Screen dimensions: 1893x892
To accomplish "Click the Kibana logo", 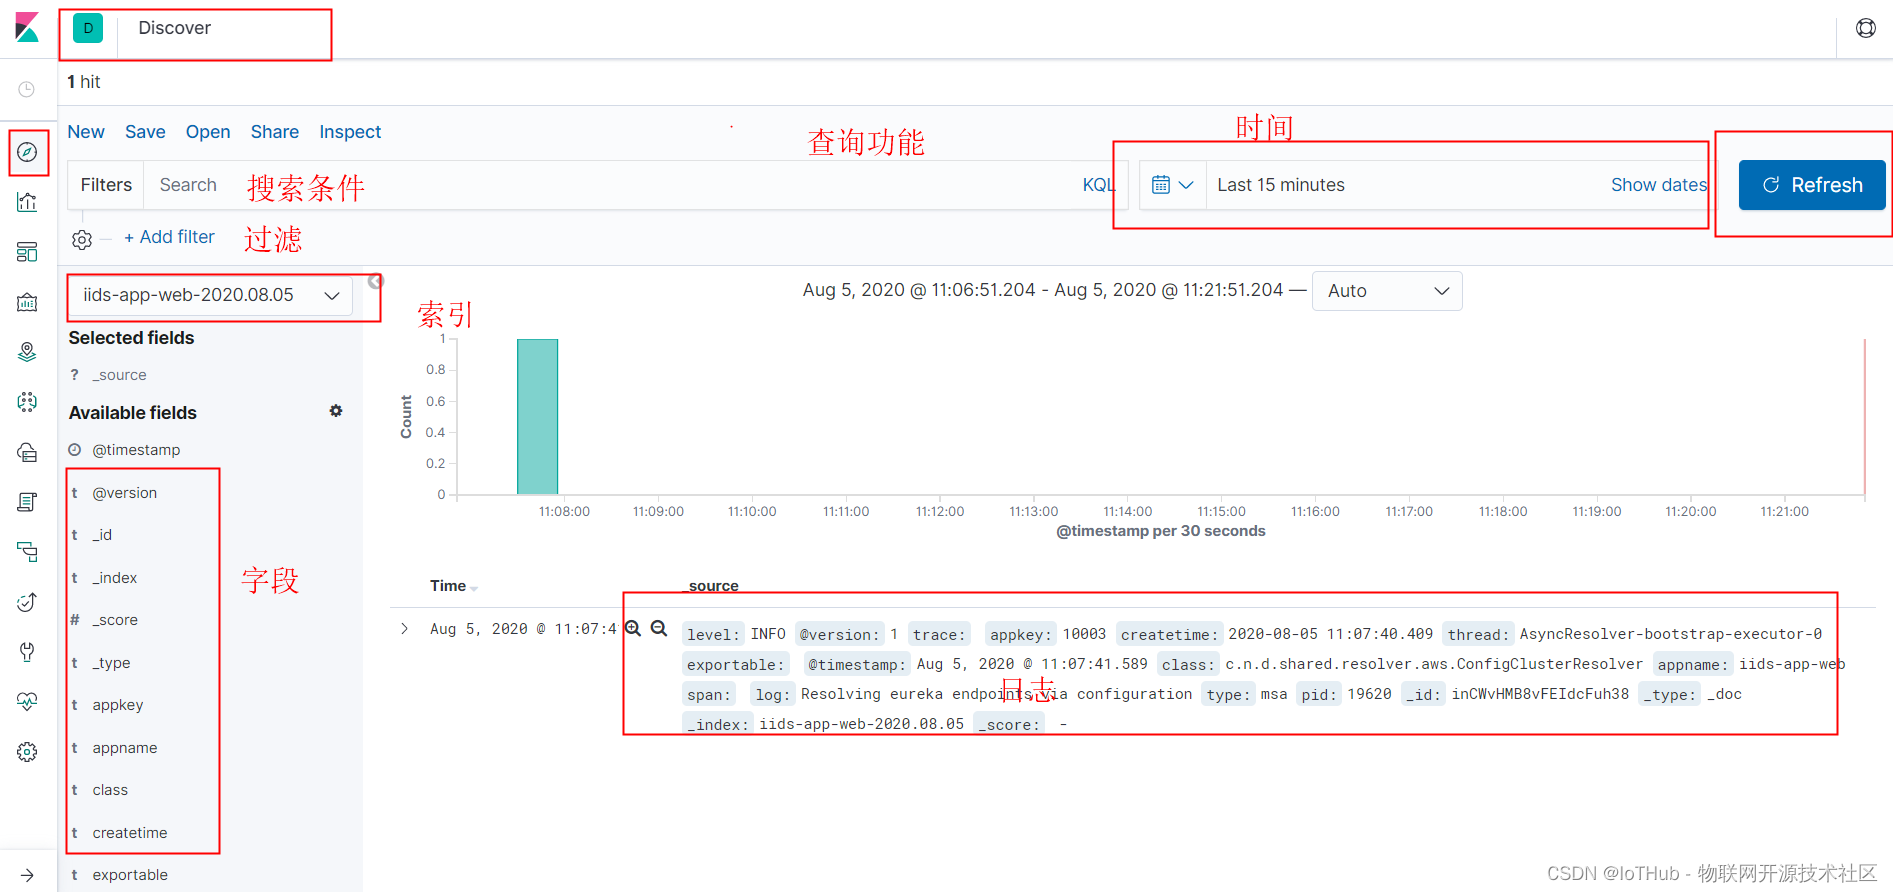I will tap(27, 27).
